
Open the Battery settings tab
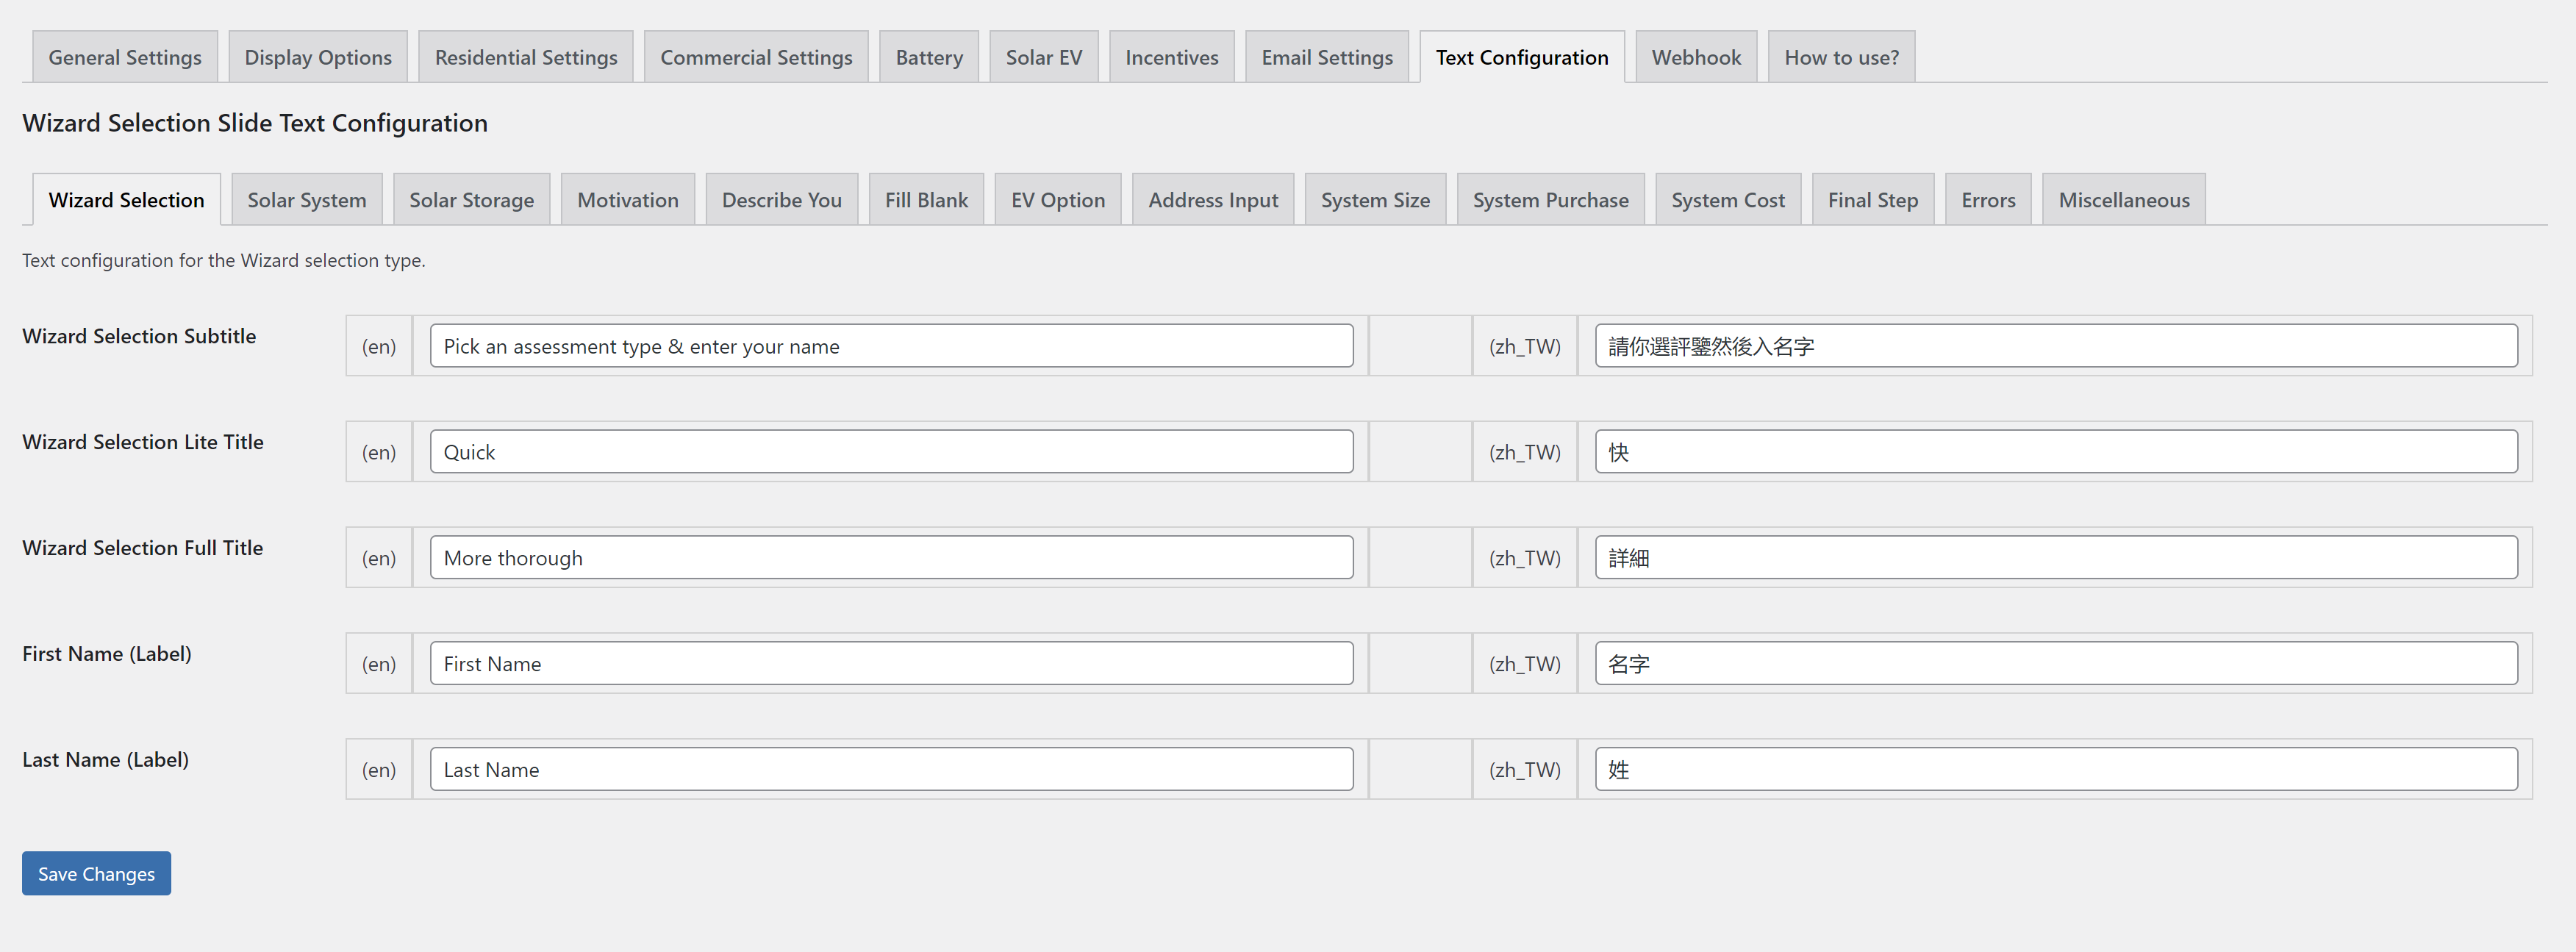928,58
